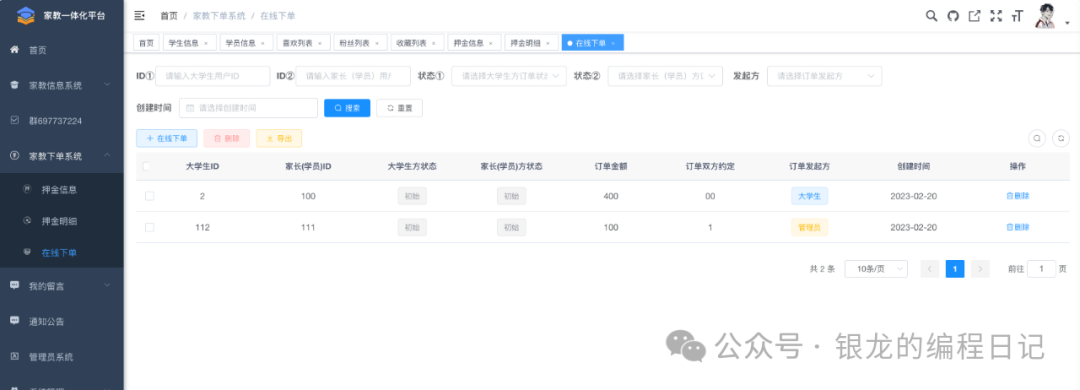The image size is (1080, 390).
Task: Go to the next page arrow
Action: pos(980,269)
